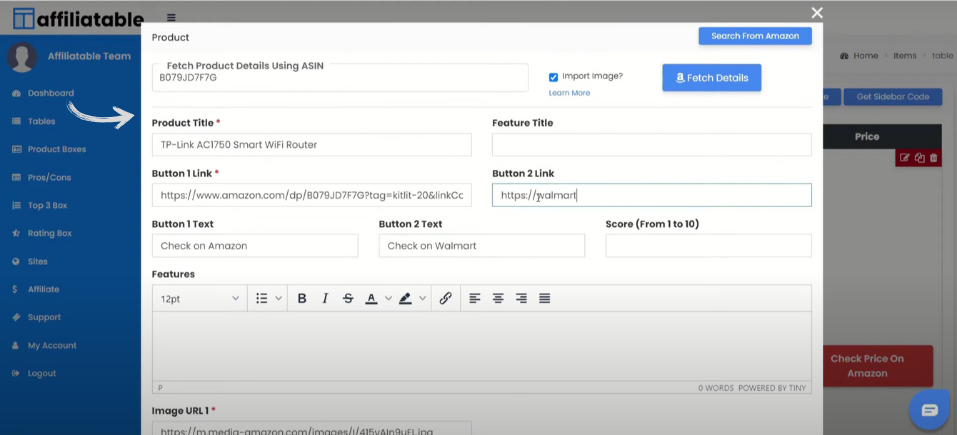The height and width of the screenshot is (435, 957).
Task: Click the Get Sidebar Code button
Action: 893,96
